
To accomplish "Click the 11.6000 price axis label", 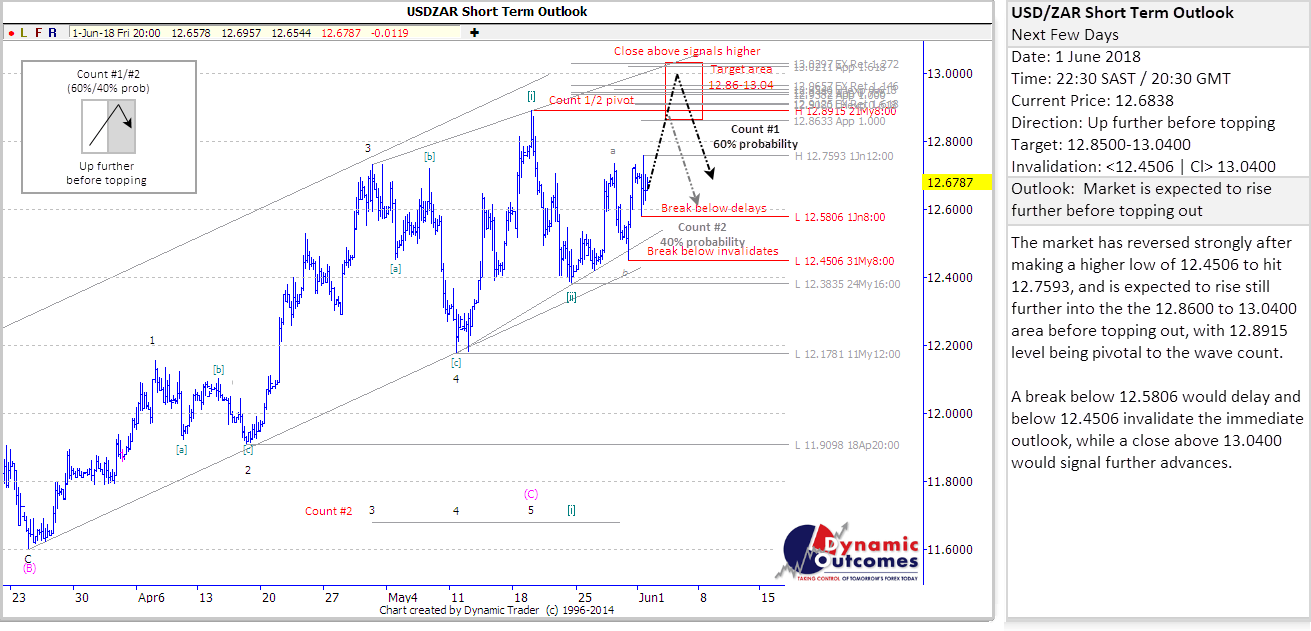I will coord(949,549).
